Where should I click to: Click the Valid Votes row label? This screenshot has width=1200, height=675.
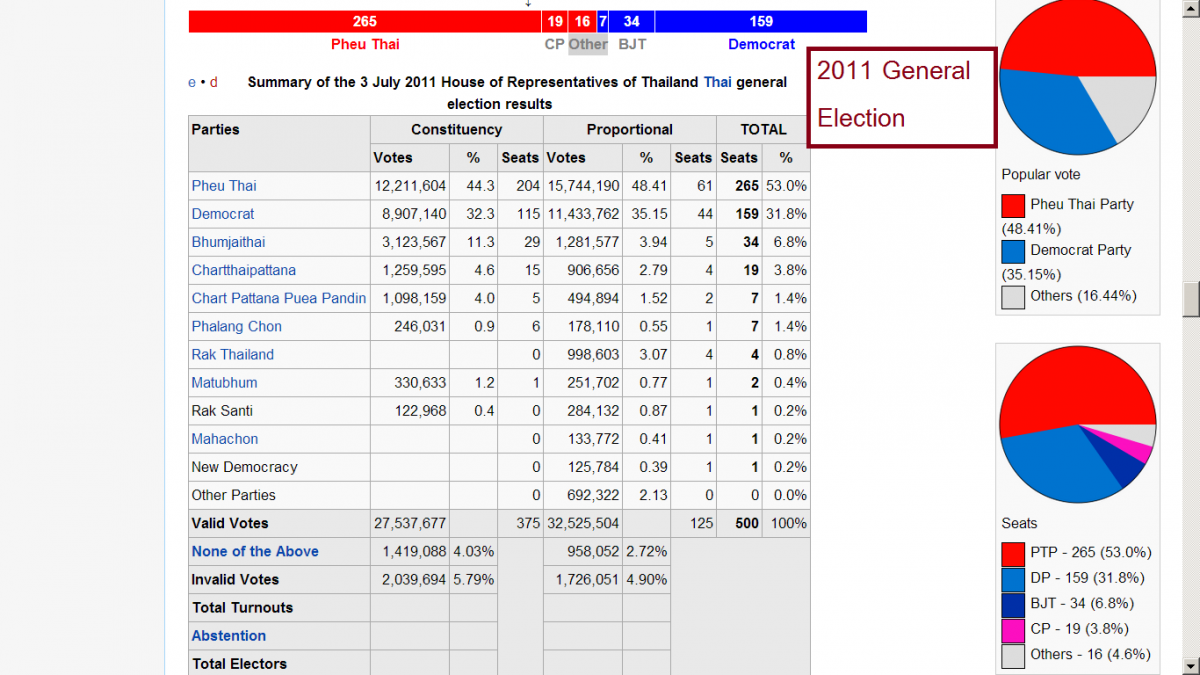(230, 523)
